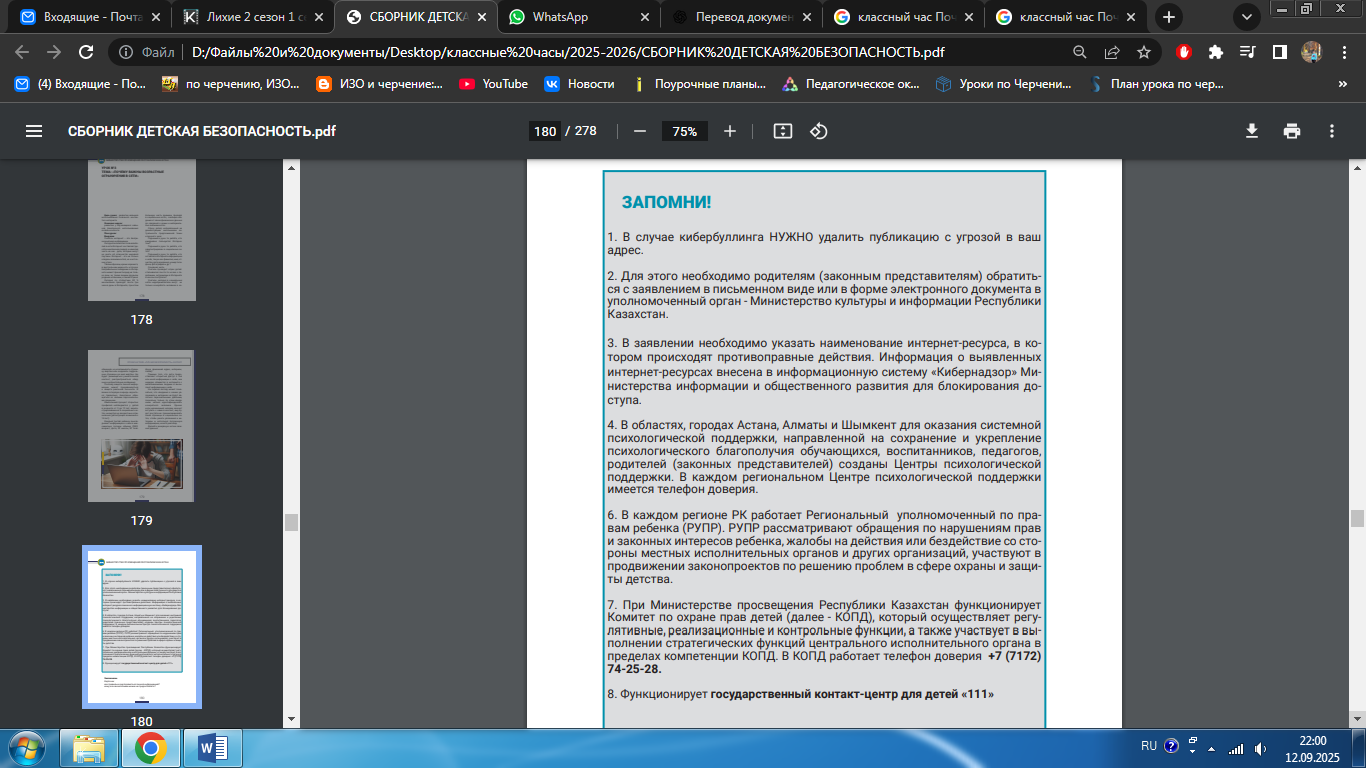Open the (4) Входящие bookmark
Image resolution: width=1366 pixels, height=768 pixels.
80,84
